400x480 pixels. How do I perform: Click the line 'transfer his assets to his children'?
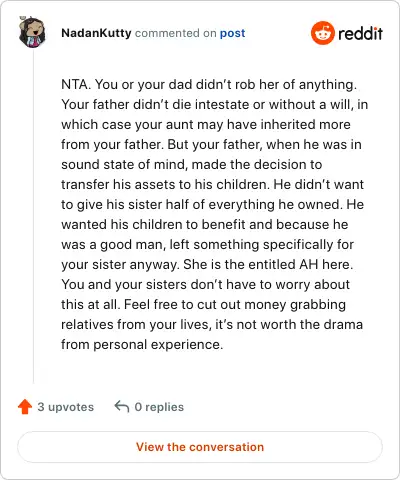click(165, 185)
